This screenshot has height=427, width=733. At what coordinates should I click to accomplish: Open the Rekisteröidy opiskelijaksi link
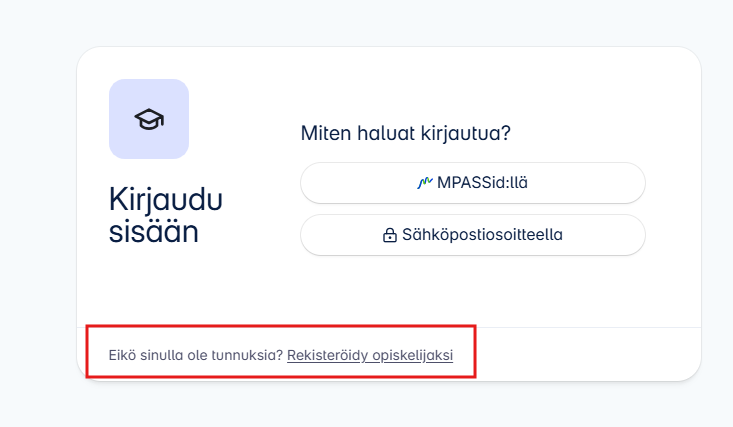[x=370, y=355]
